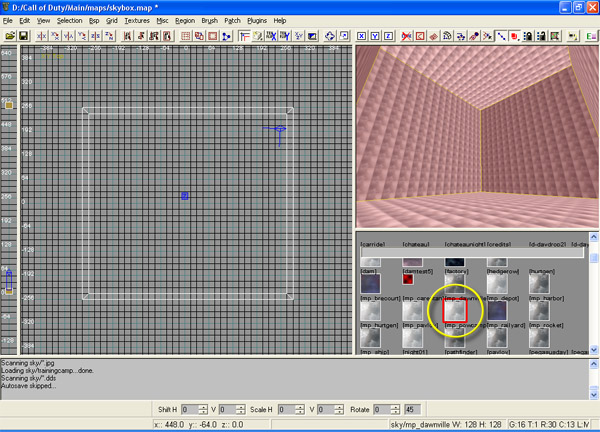Toggle the Z scale lock button
The height and width of the screenshot is (432, 600).
click(388, 36)
